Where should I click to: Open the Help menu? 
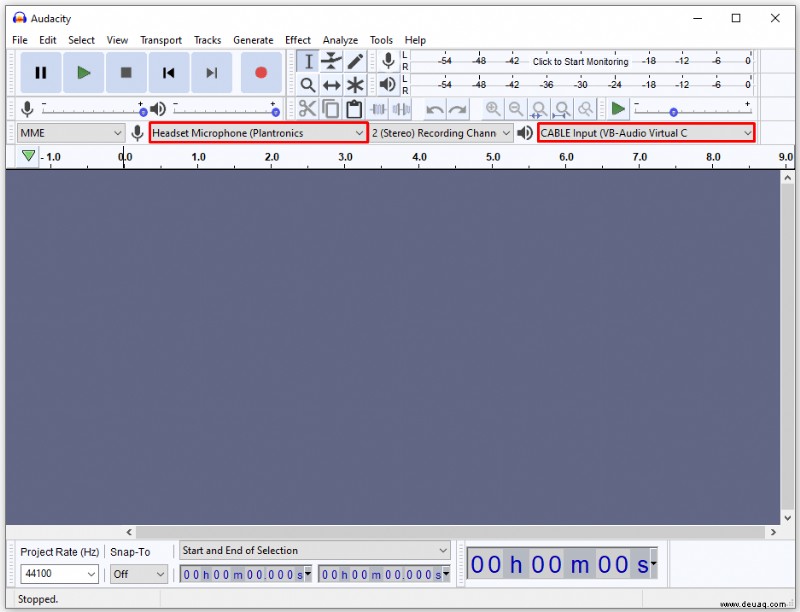[415, 40]
